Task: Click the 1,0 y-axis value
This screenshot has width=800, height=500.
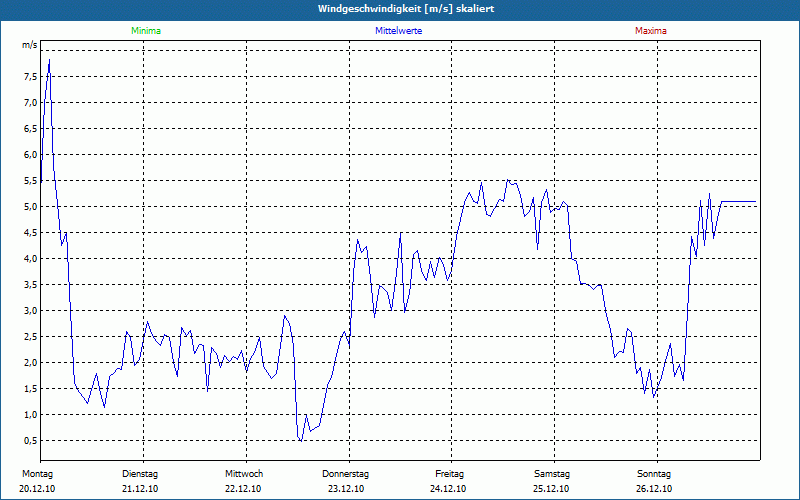Action: pos(31,415)
